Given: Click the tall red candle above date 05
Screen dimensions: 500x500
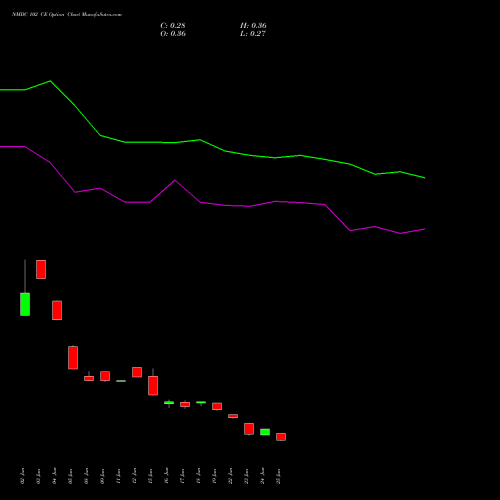Looking at the screenshot, I should pos(73,358).
